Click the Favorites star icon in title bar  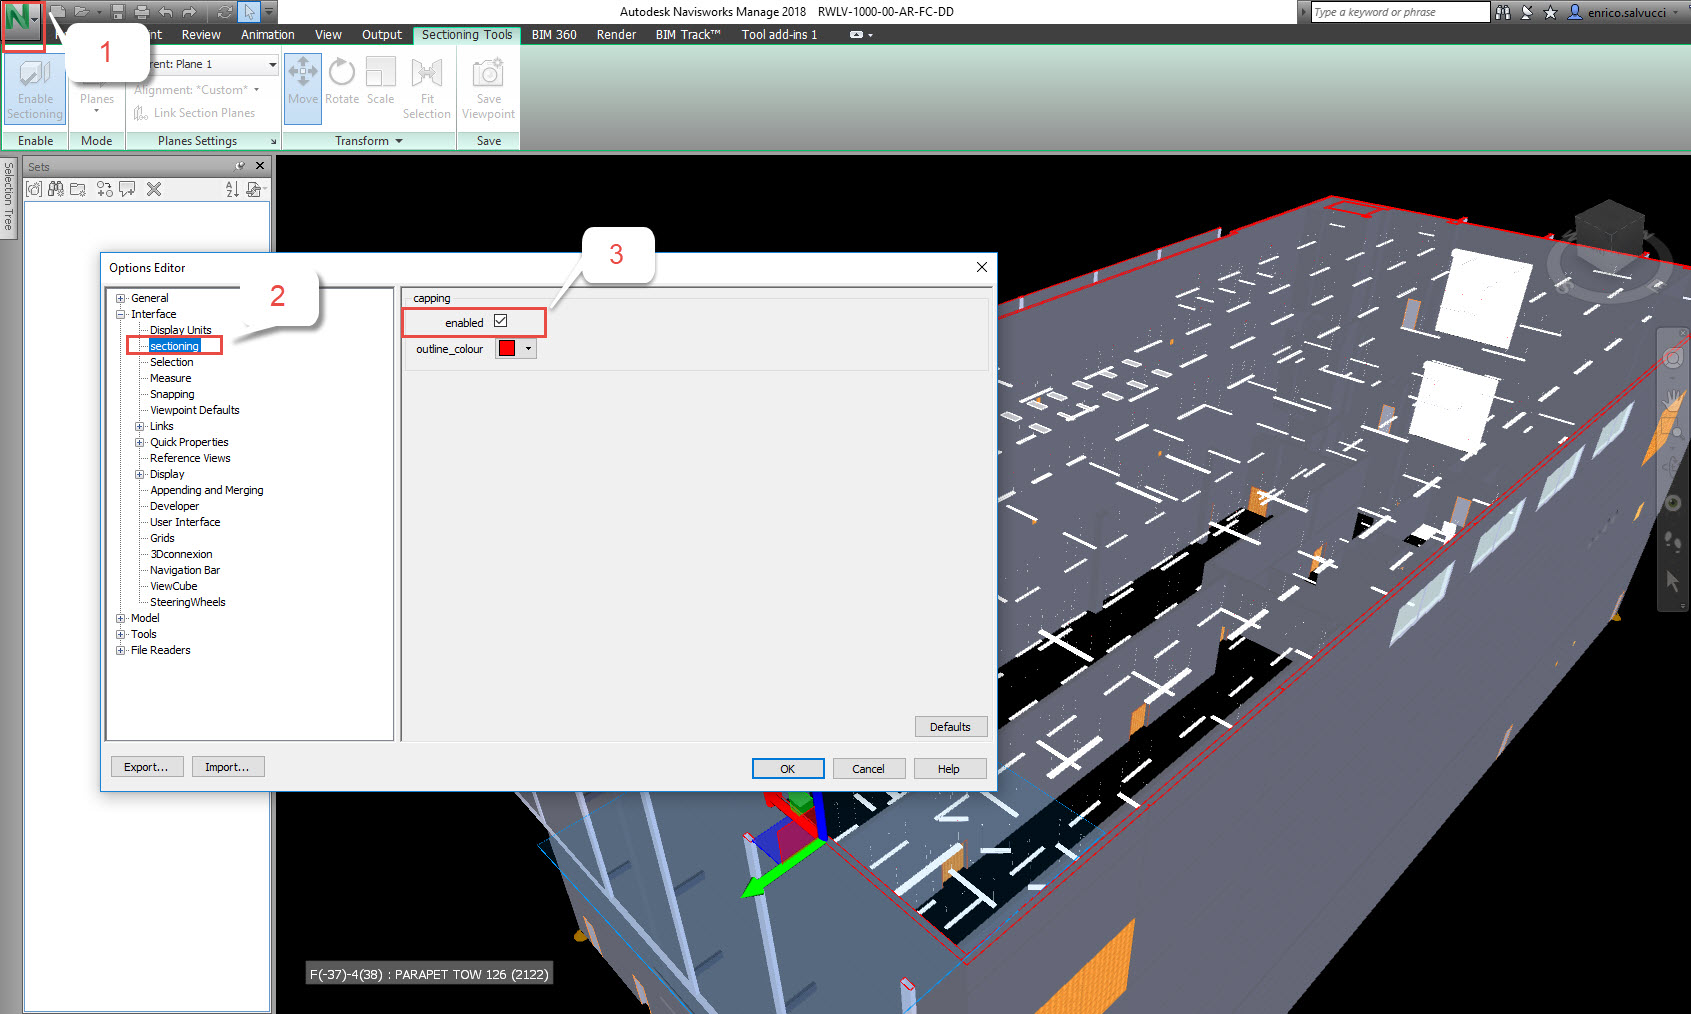[x=1550, y=12]
